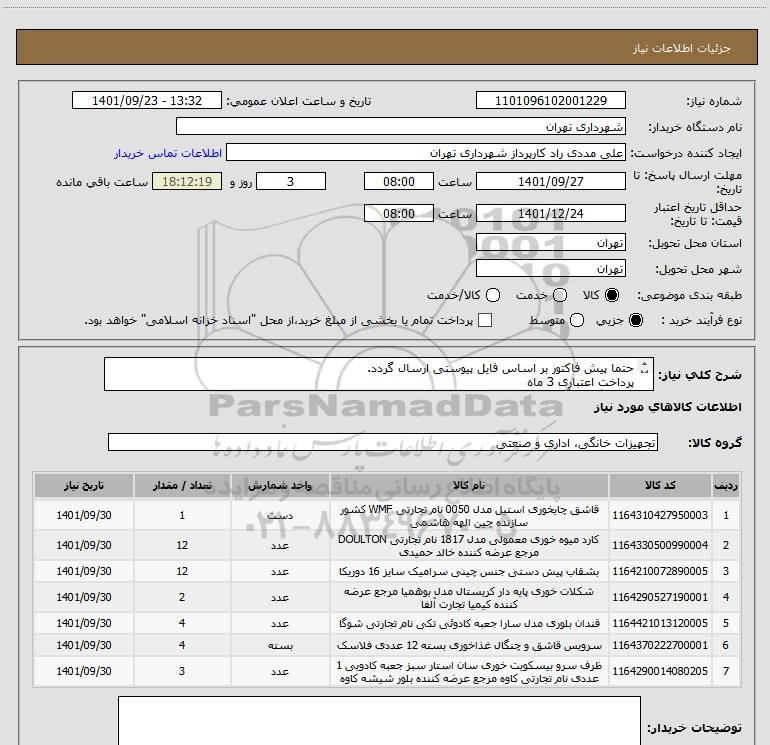The height and width of the screenshot is (745, 770).
Task: Click the ایجاد کننده درخواست field
Action: pyautogui.click(x=426, y=152)
